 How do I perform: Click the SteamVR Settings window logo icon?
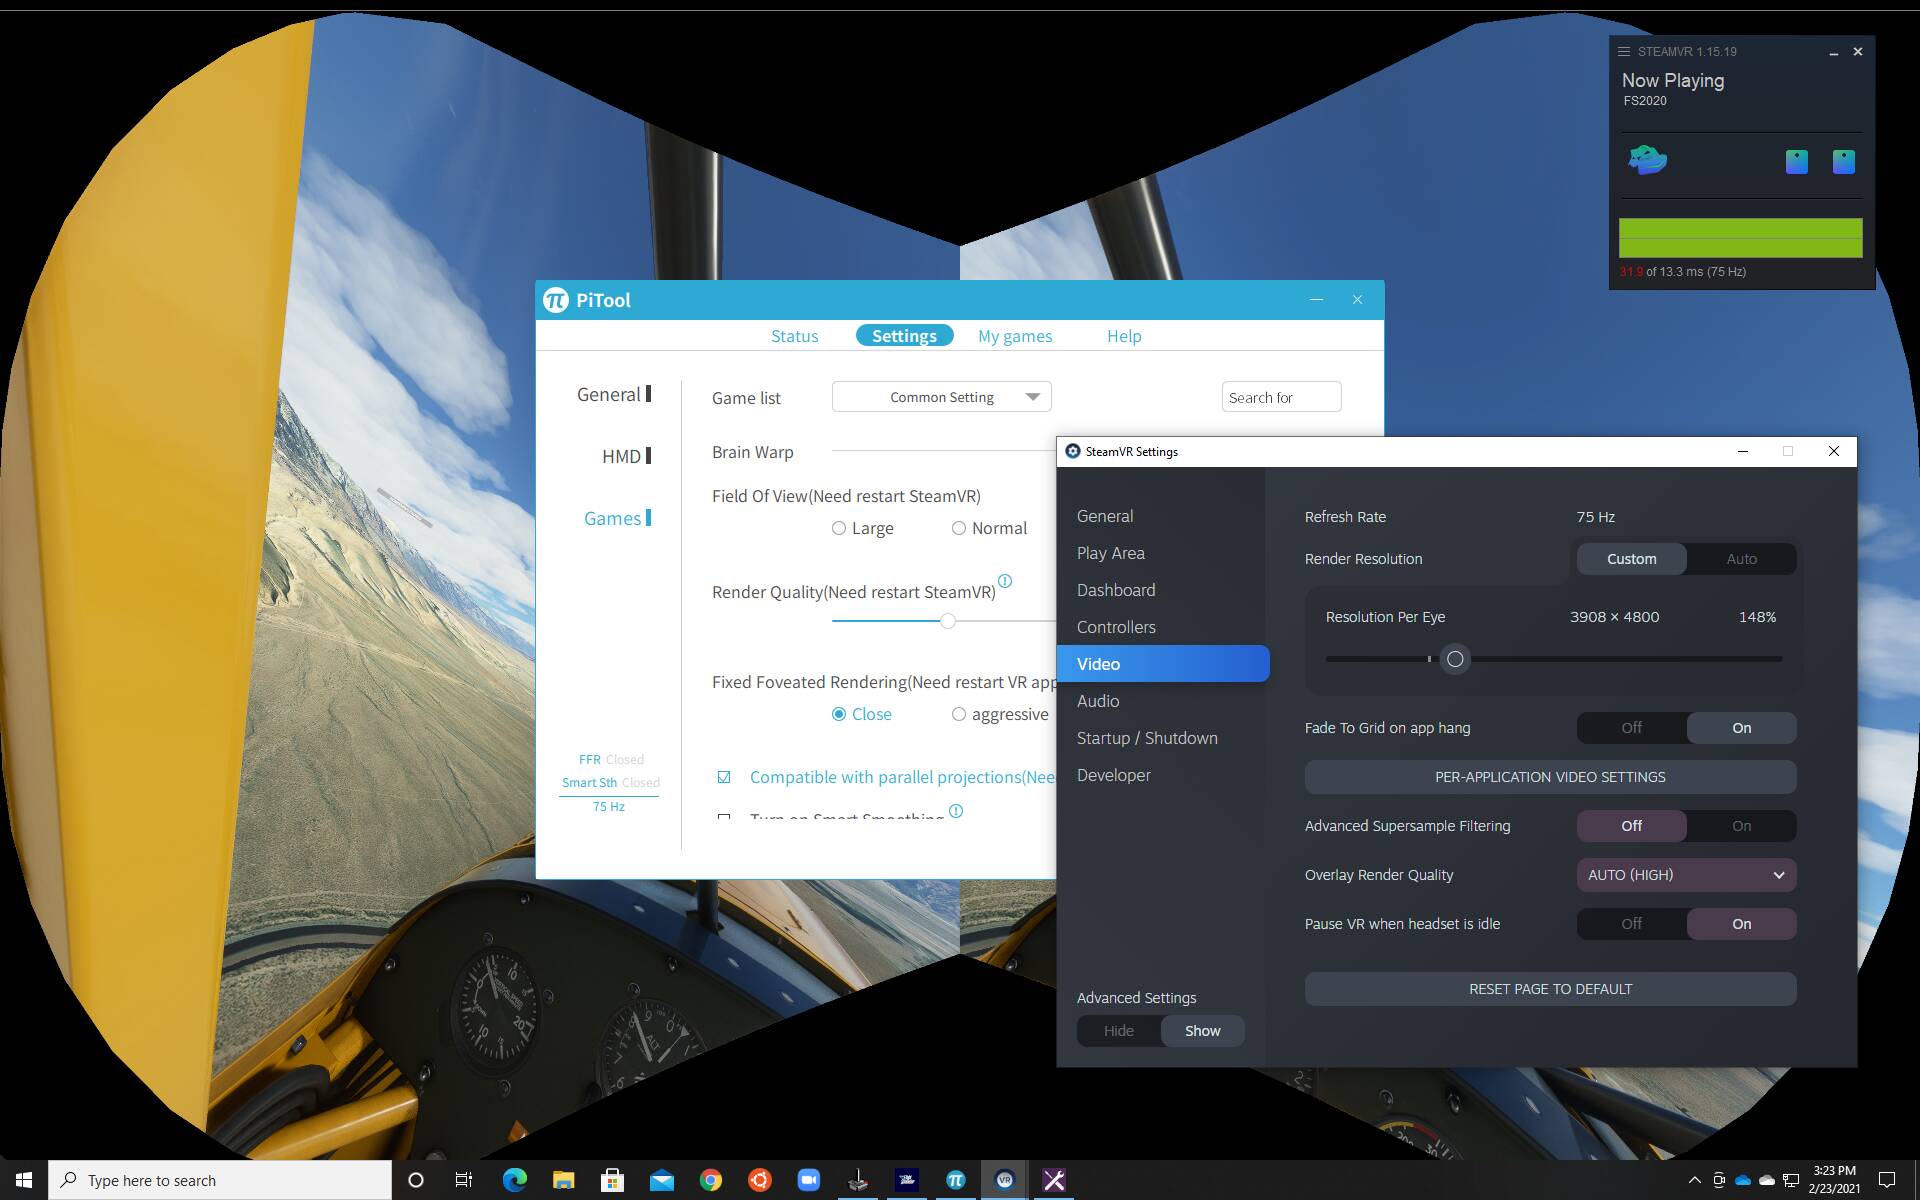coord(1073,451)
